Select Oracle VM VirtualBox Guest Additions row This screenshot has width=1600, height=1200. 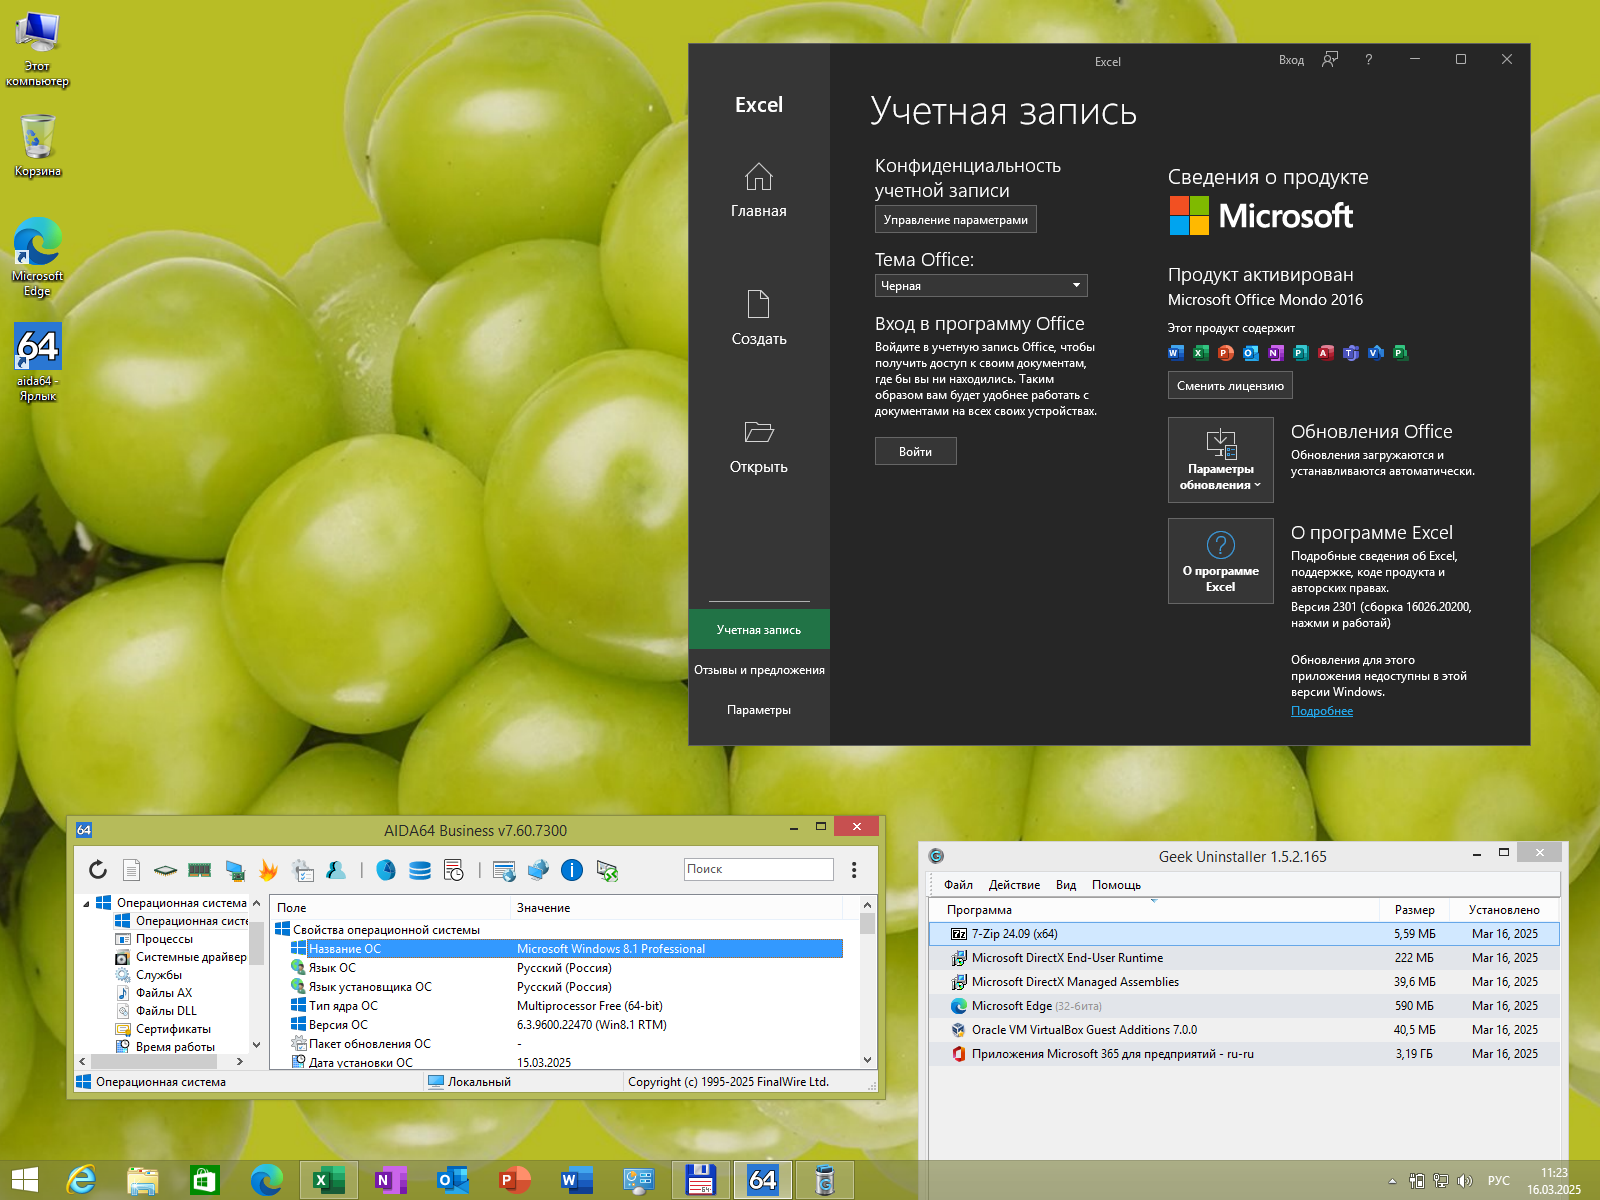[1244, 1030]
